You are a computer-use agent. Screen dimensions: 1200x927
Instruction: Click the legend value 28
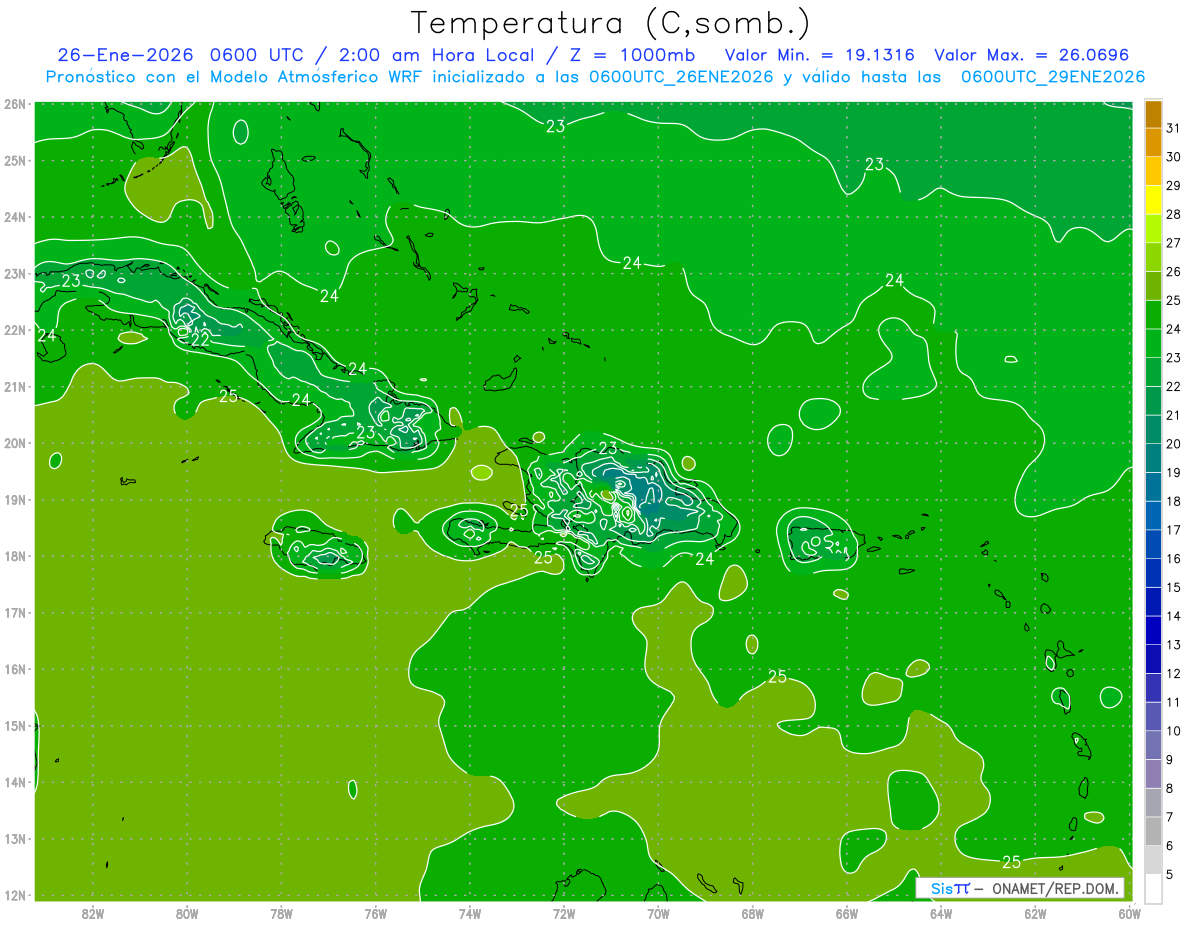point(1173,214)
